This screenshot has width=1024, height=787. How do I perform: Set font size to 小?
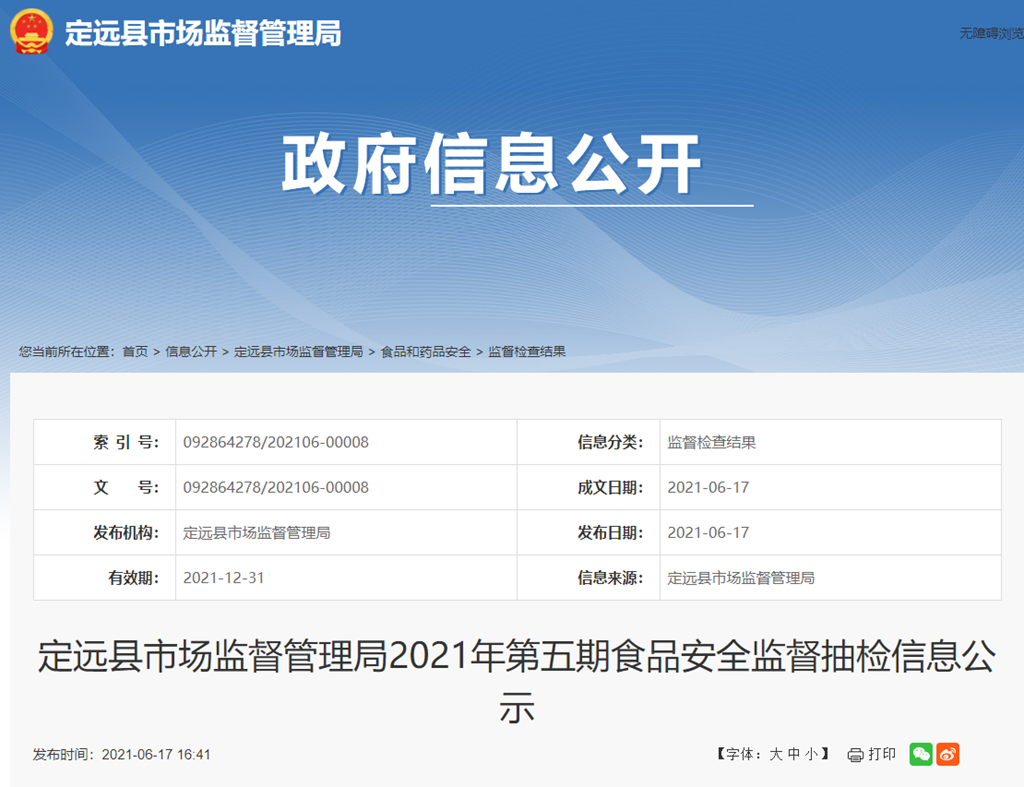coord(811,754)
